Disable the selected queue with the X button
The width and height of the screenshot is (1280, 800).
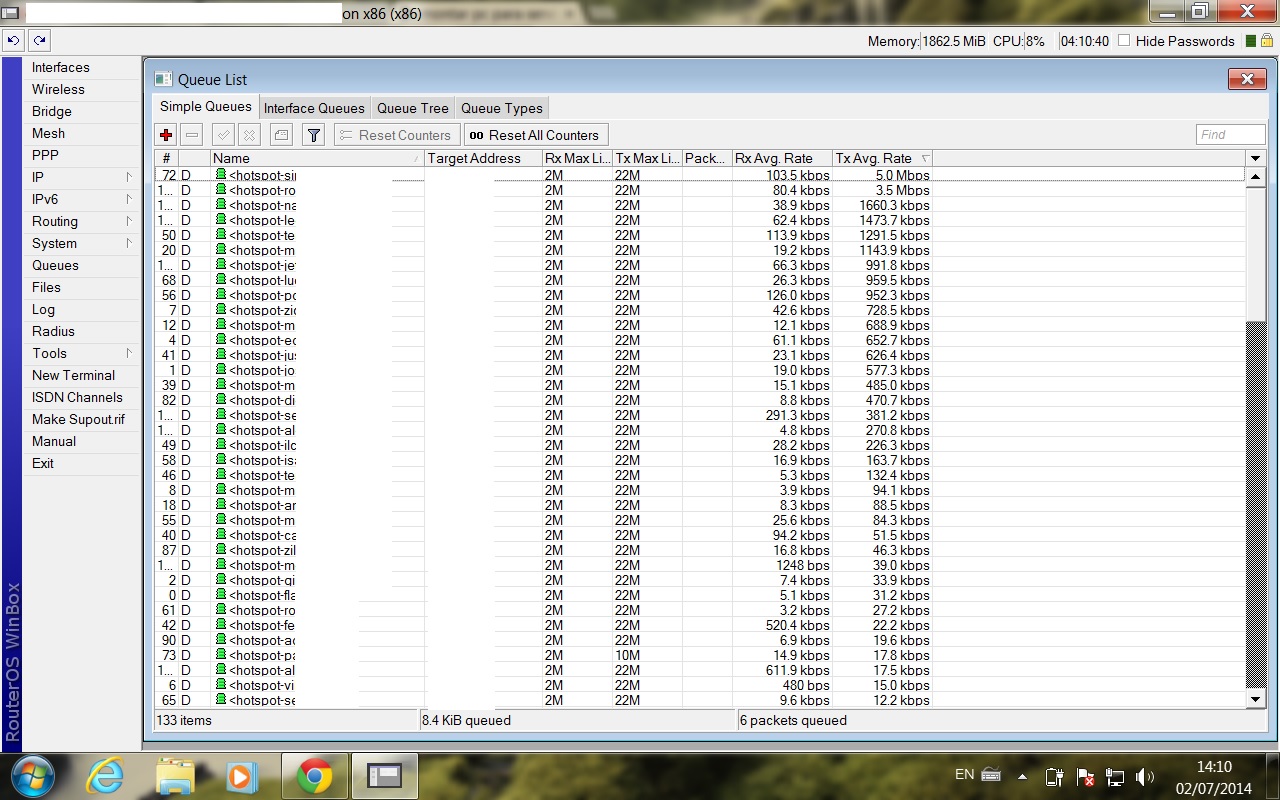[x=249, y=135]
